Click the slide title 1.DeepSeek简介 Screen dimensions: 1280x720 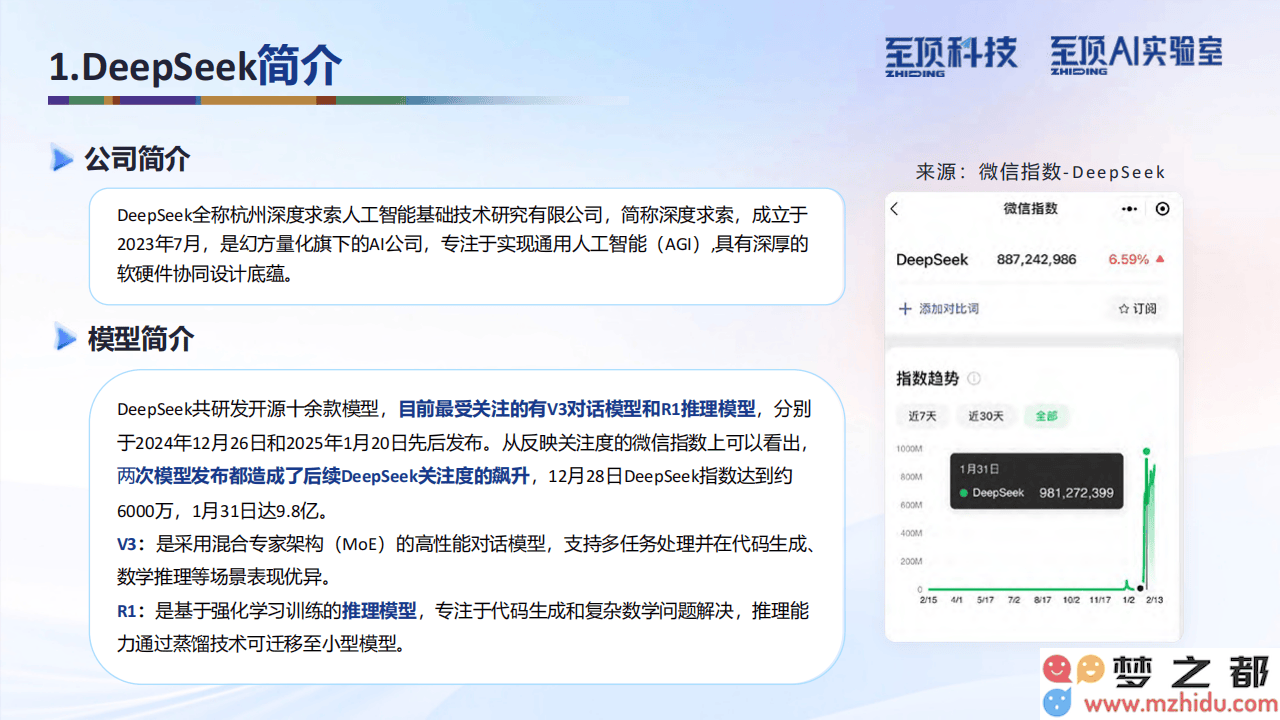(196, 67)
